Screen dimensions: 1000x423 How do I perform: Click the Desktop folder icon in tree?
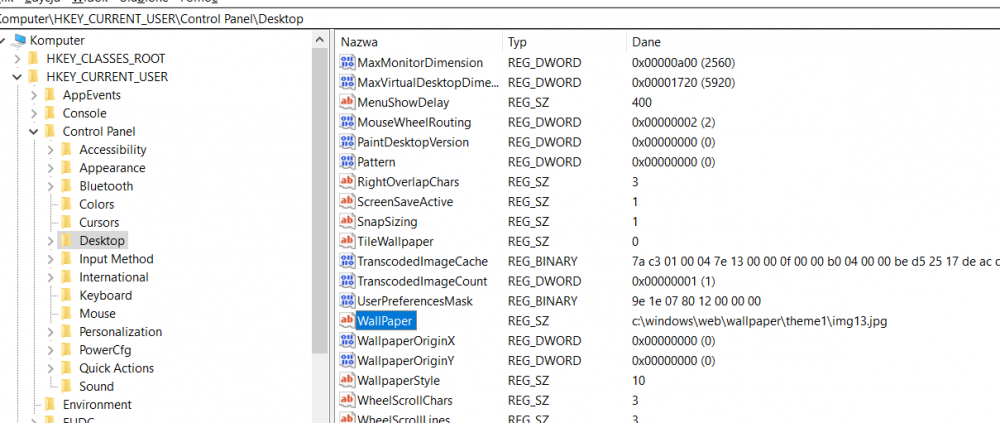[66, 241]
